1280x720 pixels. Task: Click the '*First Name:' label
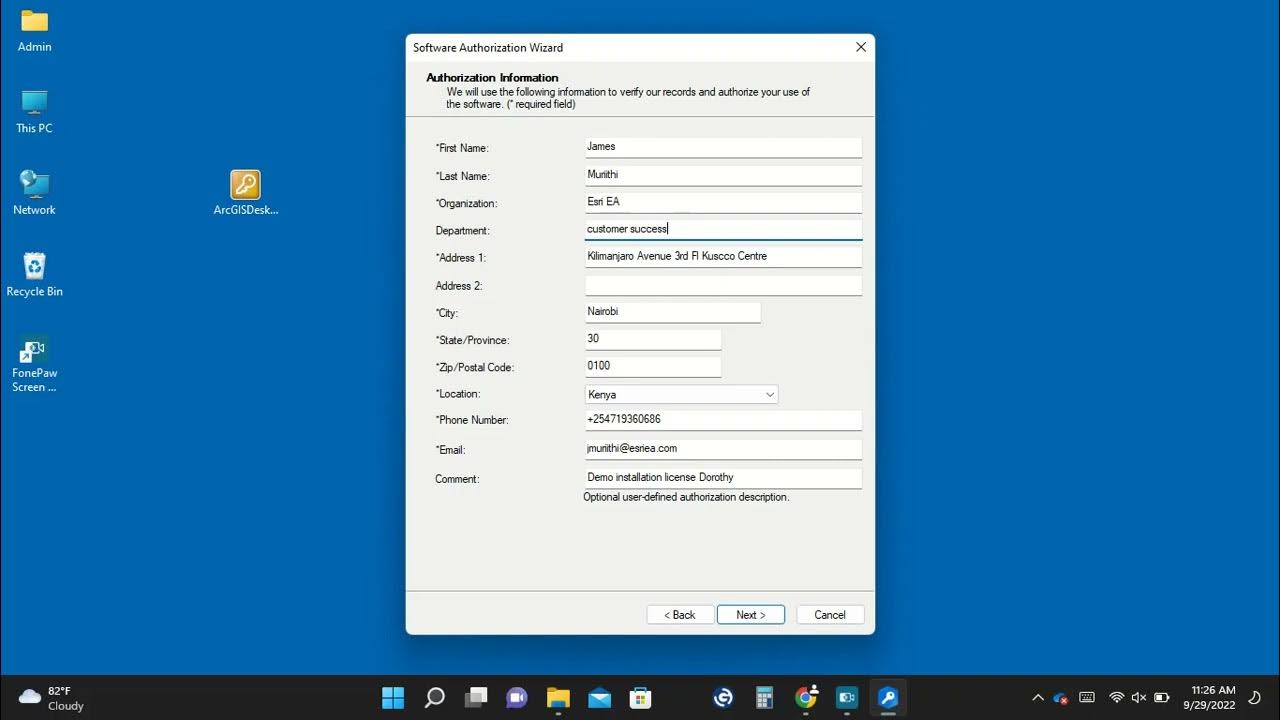click(x=462, y=148)
